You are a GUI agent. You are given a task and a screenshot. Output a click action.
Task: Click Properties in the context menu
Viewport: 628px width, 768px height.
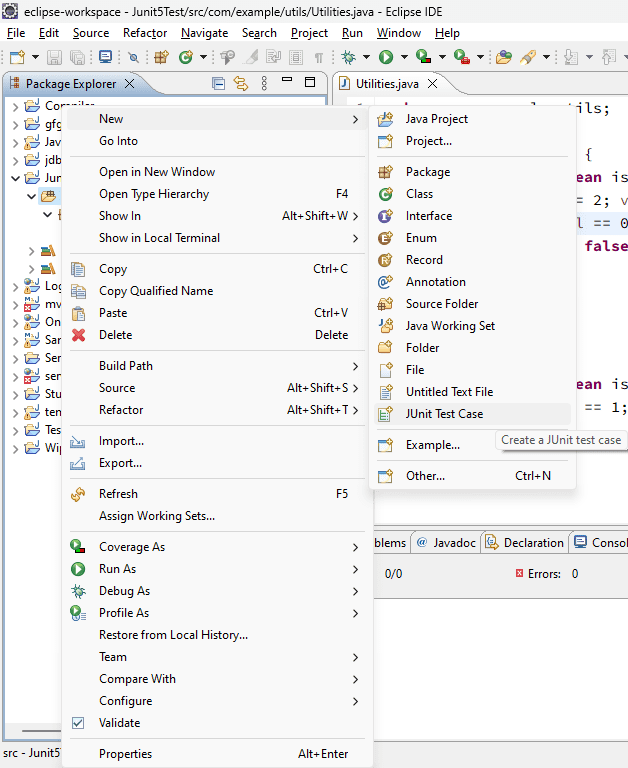(x=217, y=754)
